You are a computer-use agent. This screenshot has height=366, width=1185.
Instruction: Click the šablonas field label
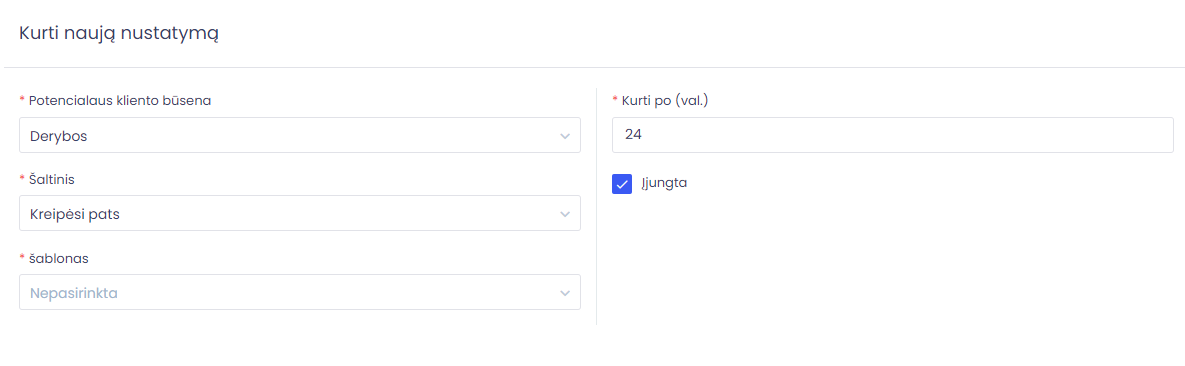point(58,258)
